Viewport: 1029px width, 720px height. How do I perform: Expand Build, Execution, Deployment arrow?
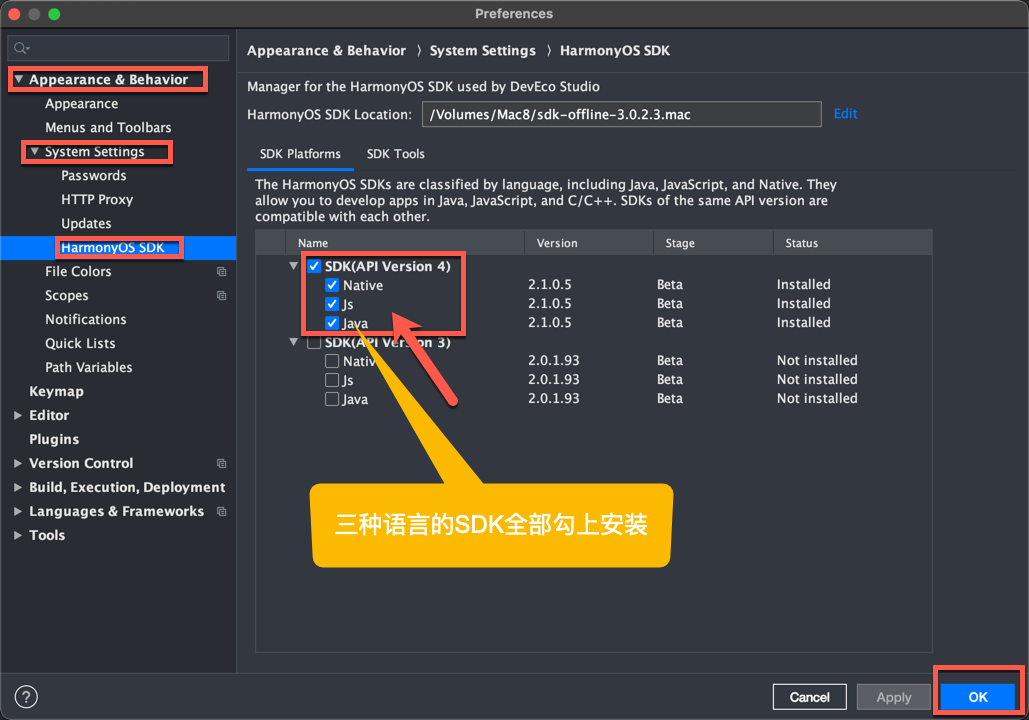(18, 487)
